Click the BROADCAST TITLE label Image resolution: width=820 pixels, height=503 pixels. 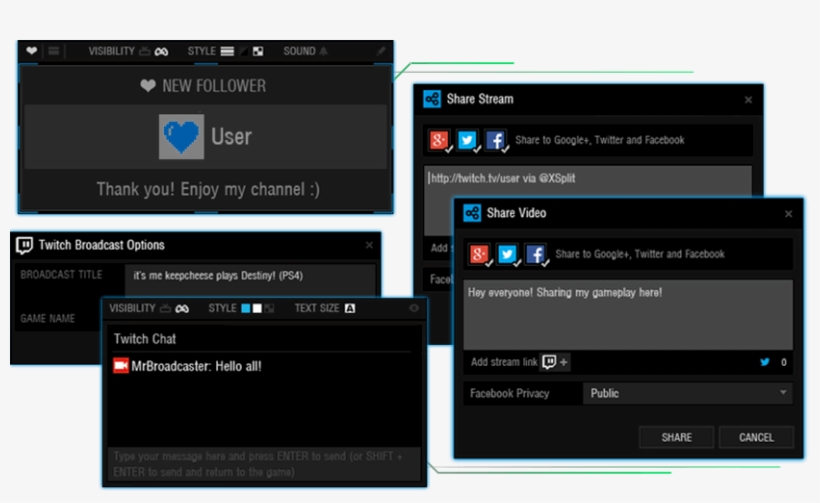pos(61,275)
